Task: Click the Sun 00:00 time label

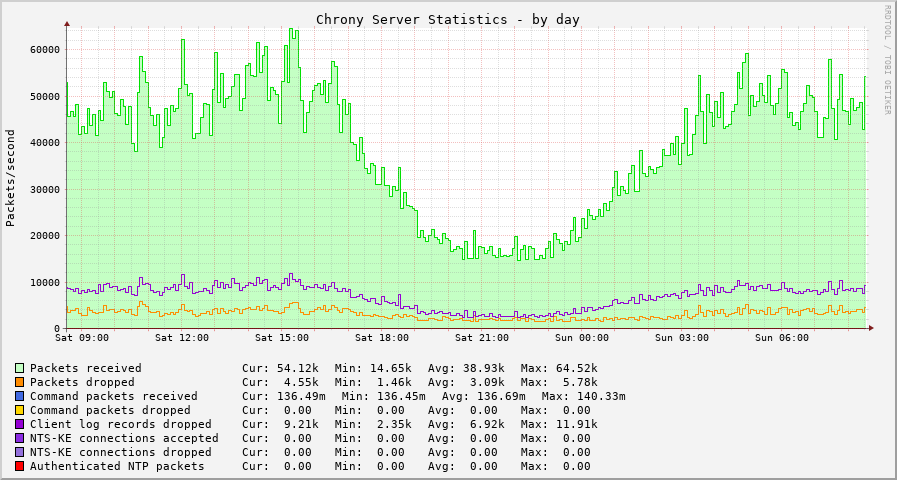Action: tap(582, 338)
